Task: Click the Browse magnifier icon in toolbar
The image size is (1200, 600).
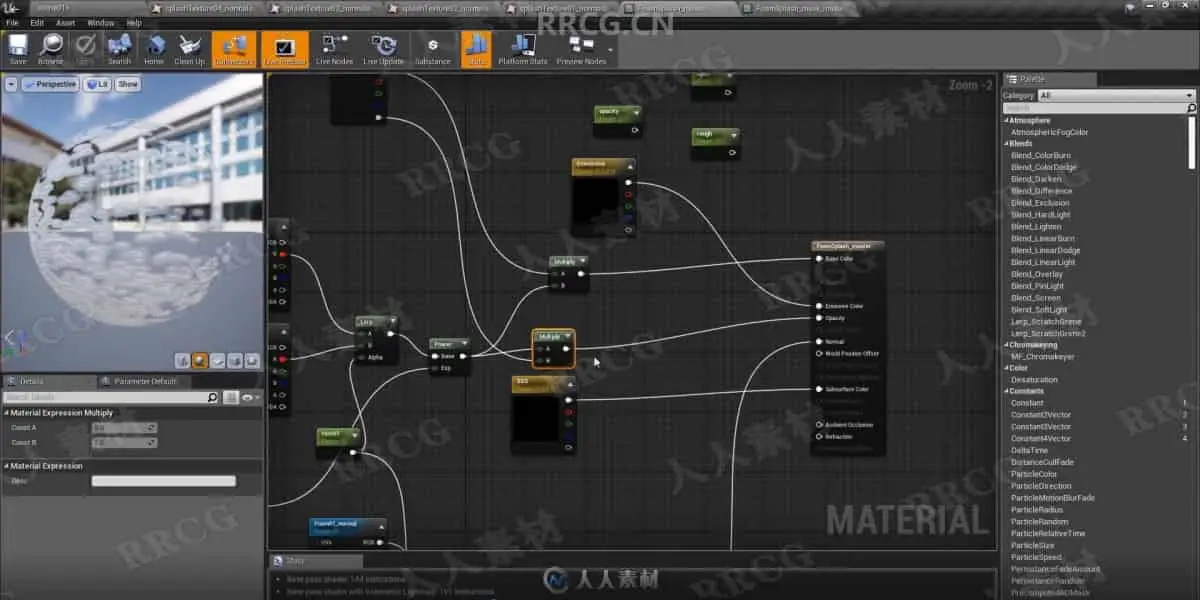Action: pyautogui.click(x=50, y=49)
